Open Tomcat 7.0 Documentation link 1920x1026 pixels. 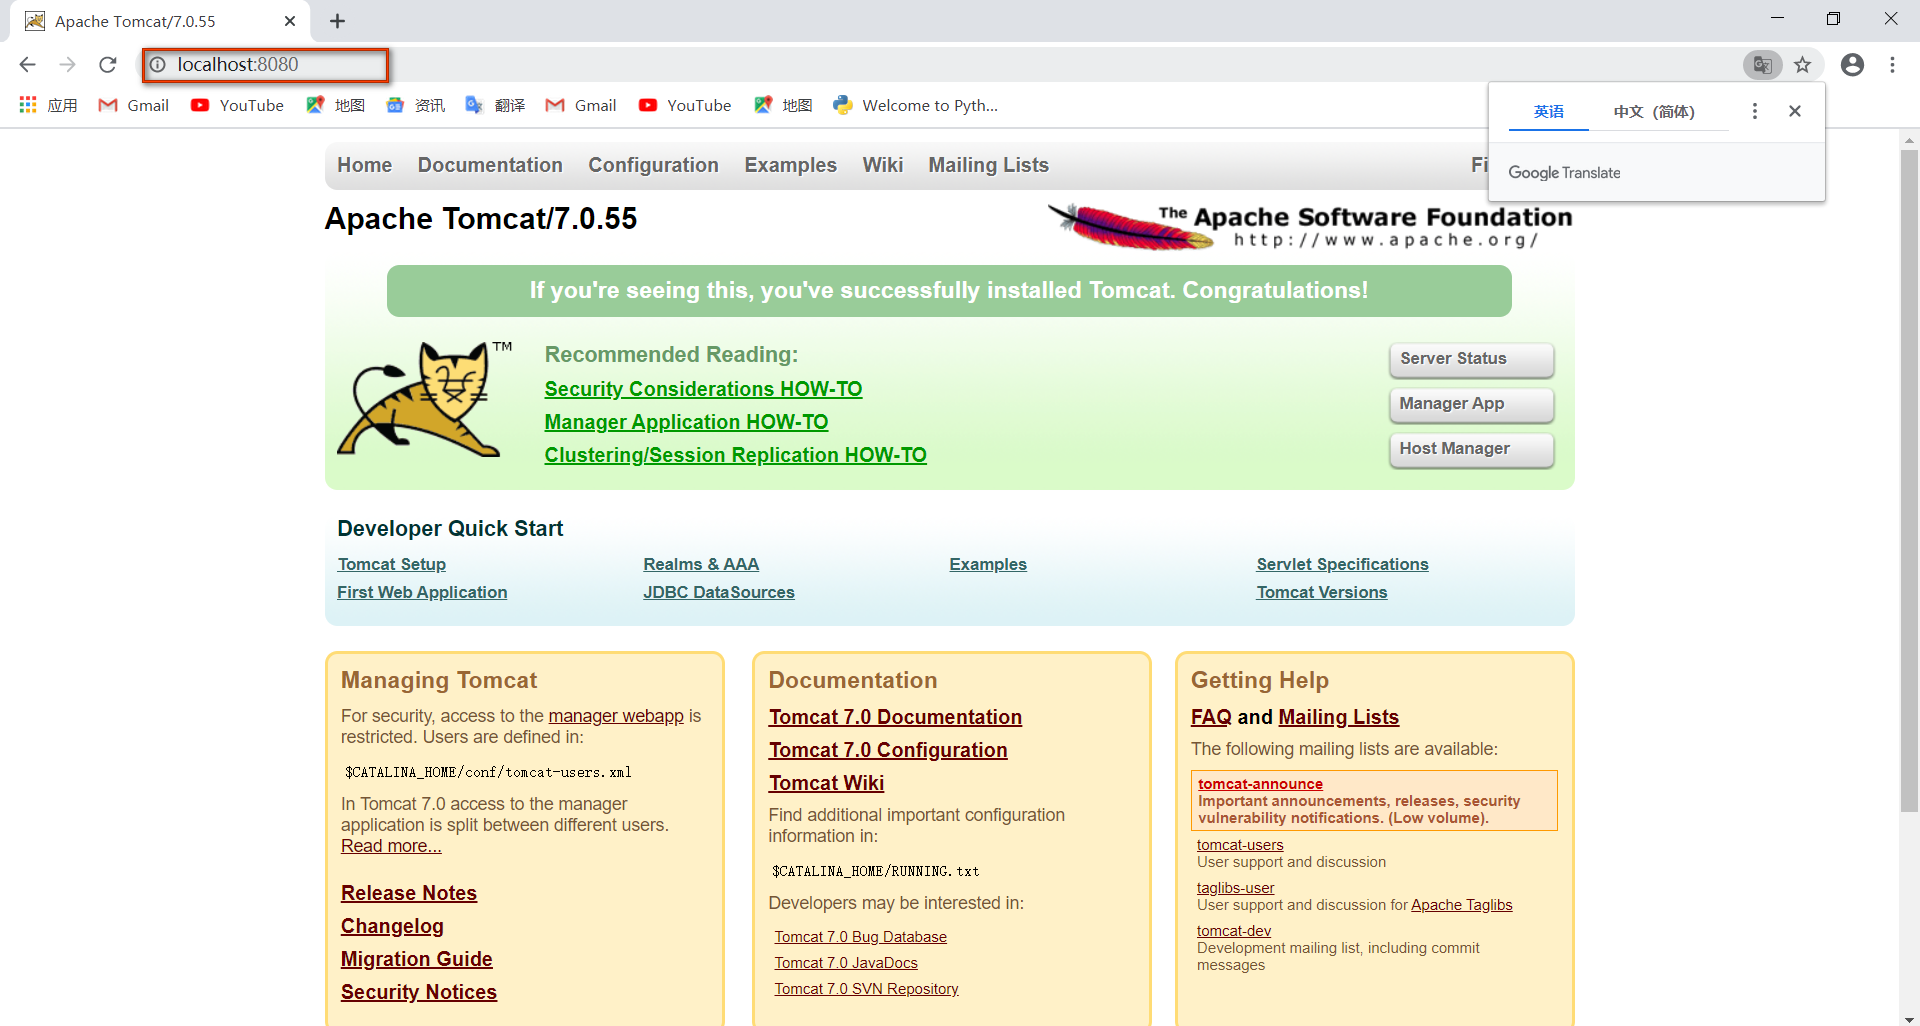point(895,717)
